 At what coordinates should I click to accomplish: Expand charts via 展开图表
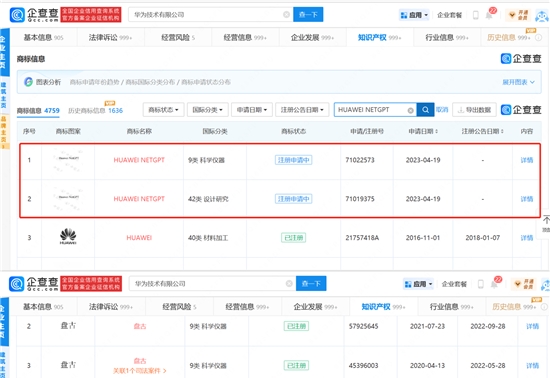tap(518, 82)
